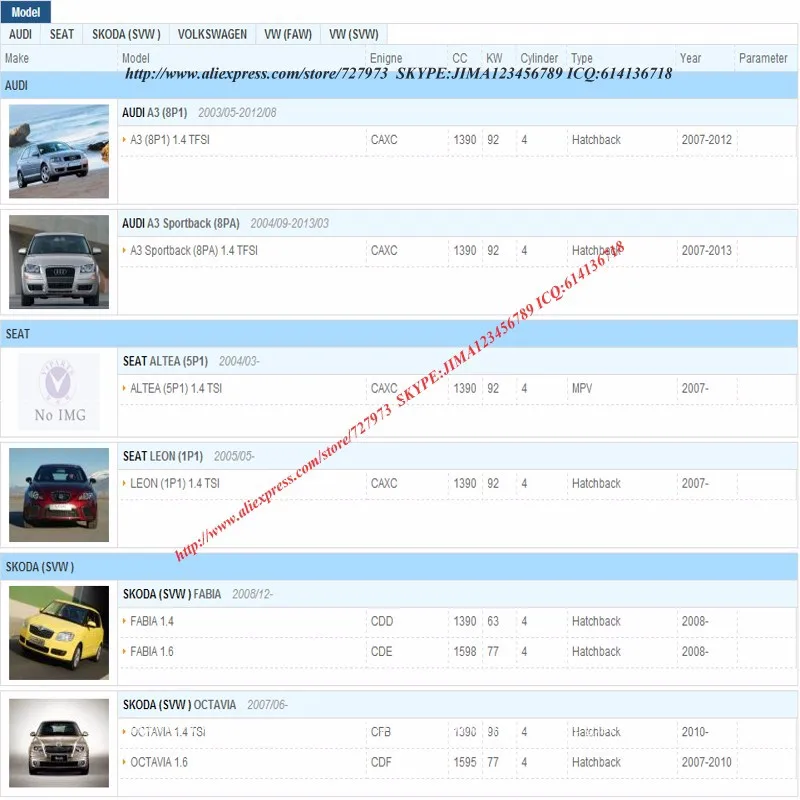Click the 2007-2013 year cell
The image size is (800, 800).
click(707, 251)
